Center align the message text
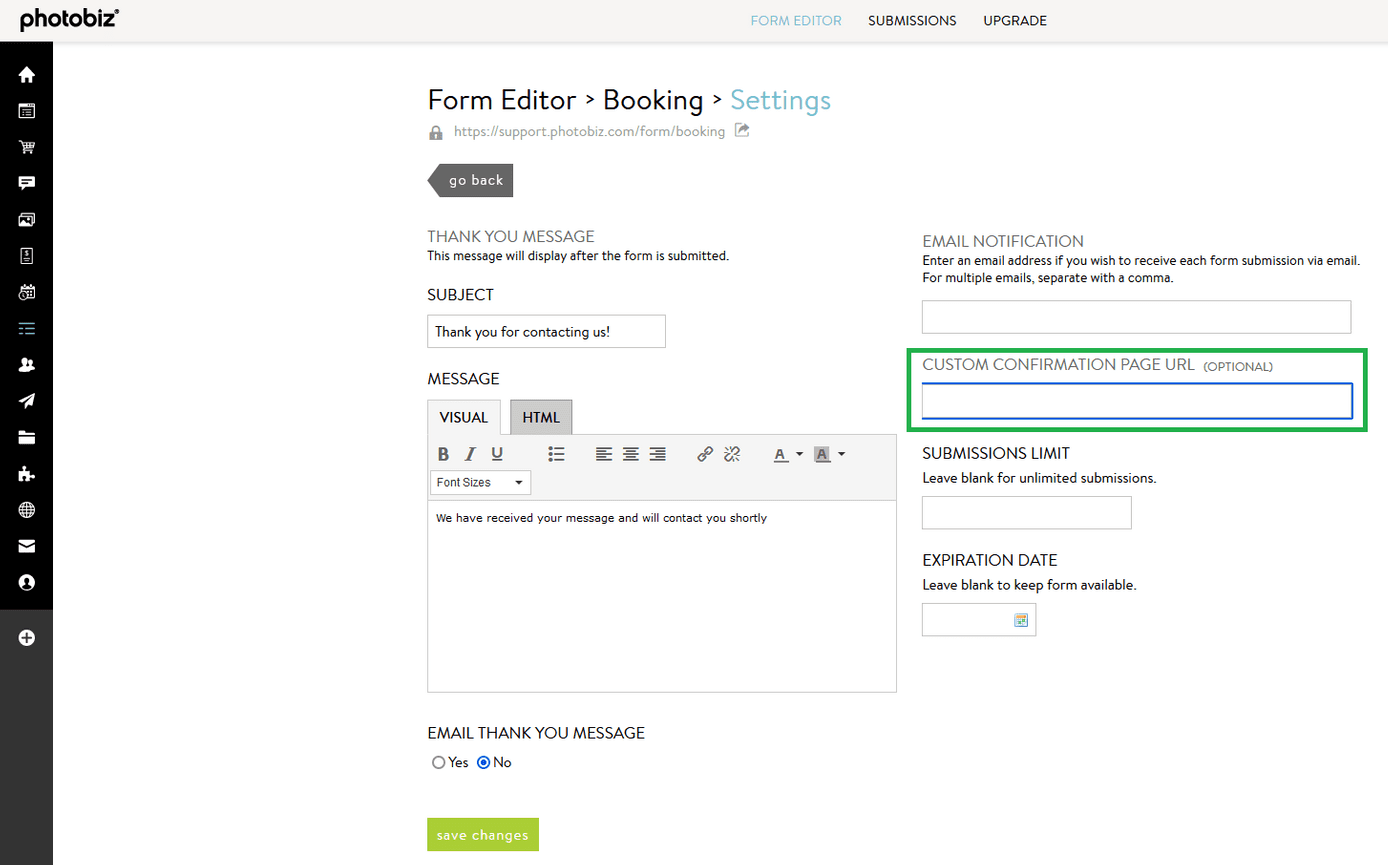Viewport: 1388px width, 865px height. (630, 453)
